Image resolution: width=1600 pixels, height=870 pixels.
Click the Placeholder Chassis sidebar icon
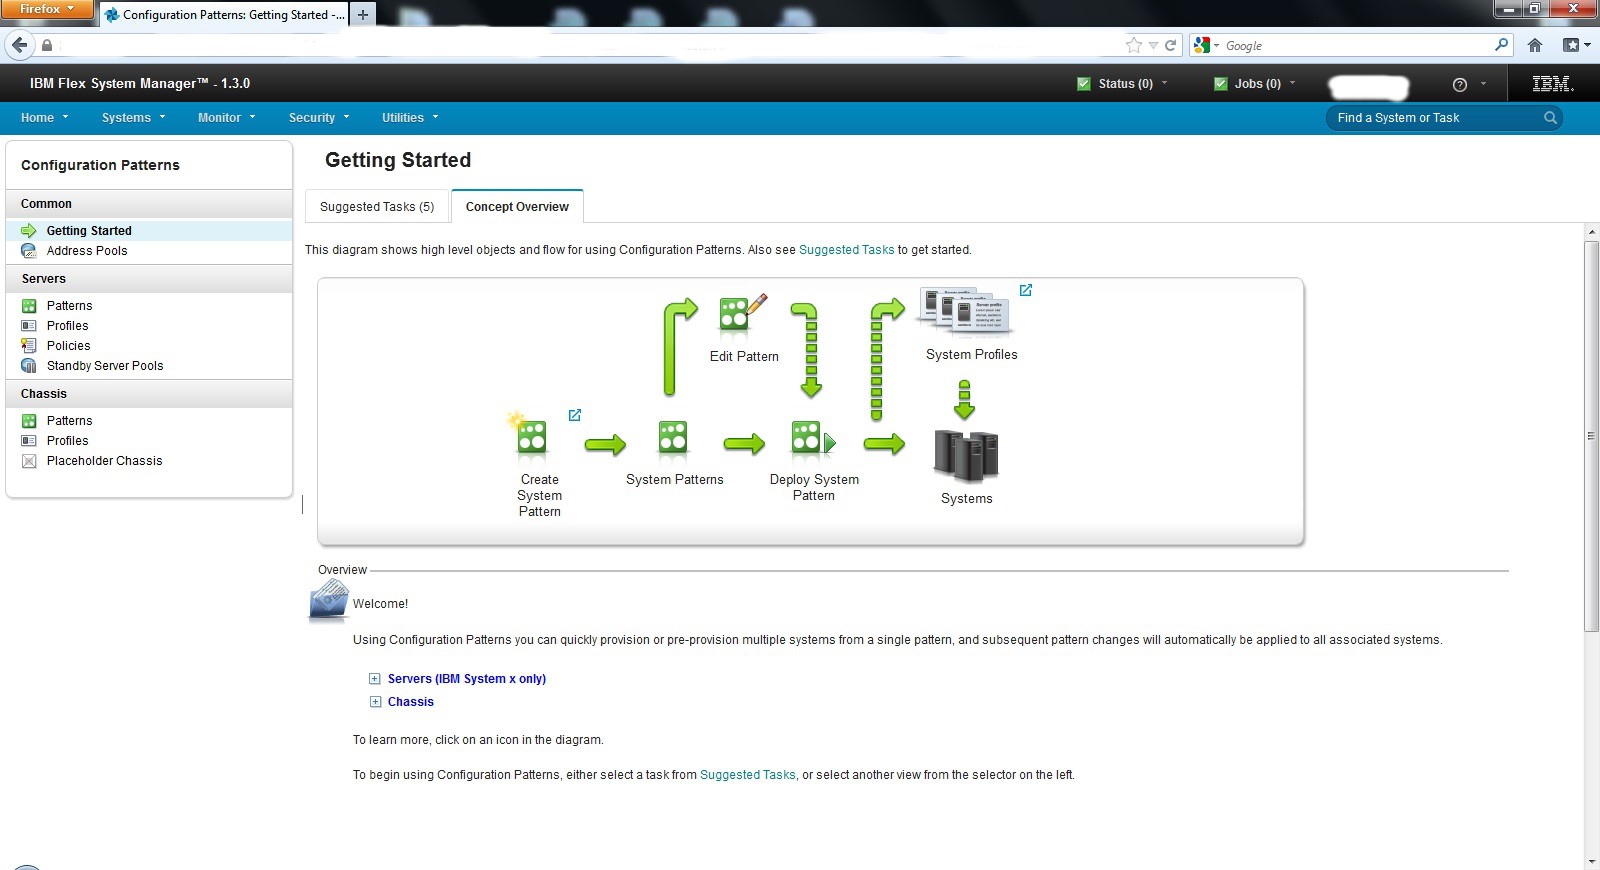(29, 461)
